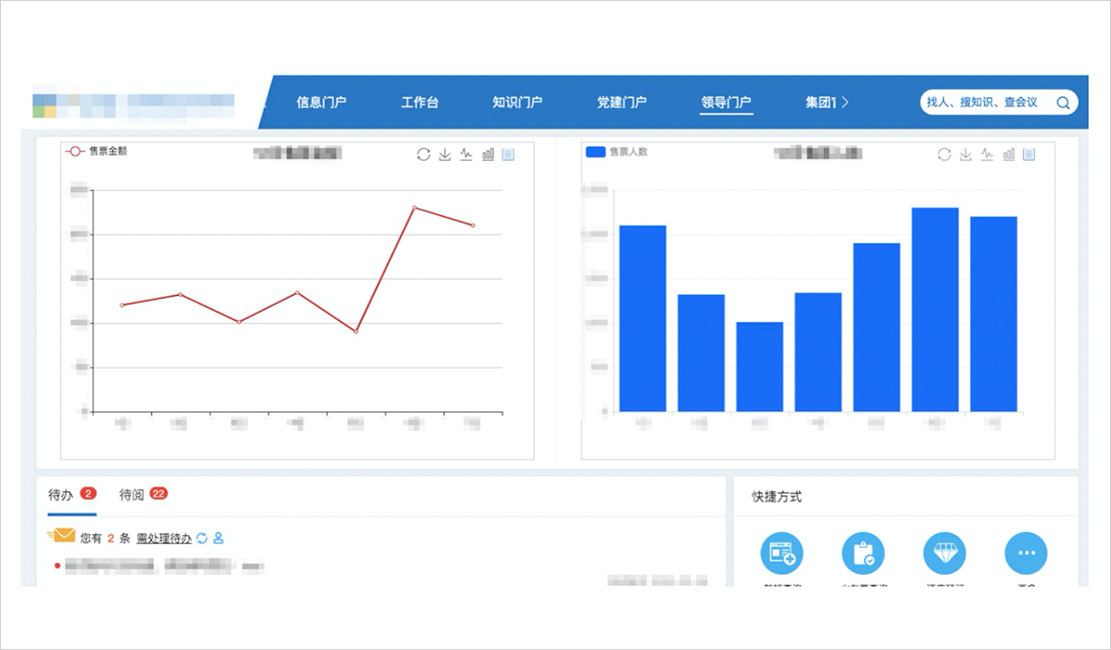The image size is (1111, 650).
Task: Click the search magnifier icon
Action: coord(1063,102)
